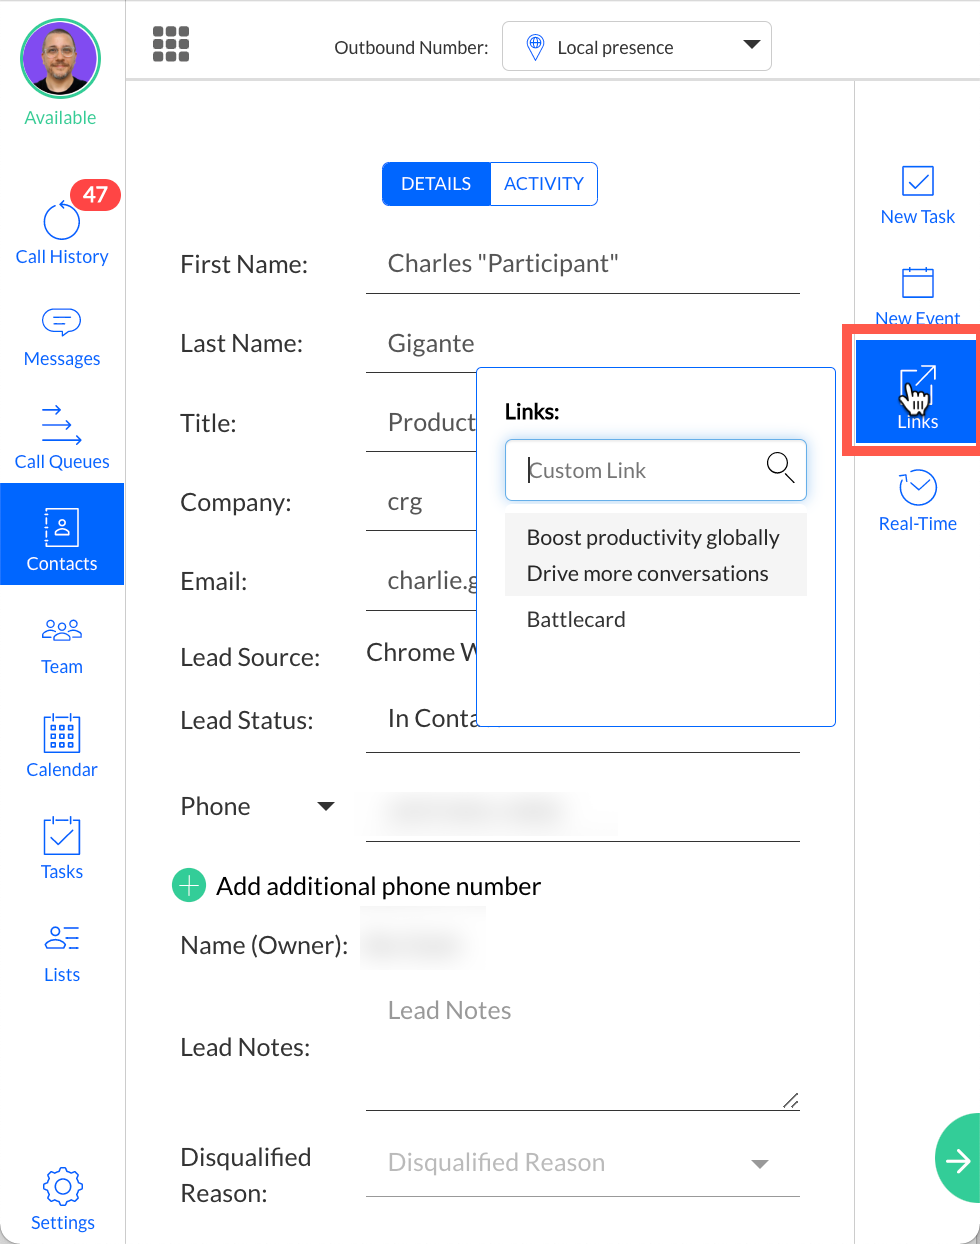980x1244 pixels.
Task: Open Call History in sidebar
Action: [62, 233]
